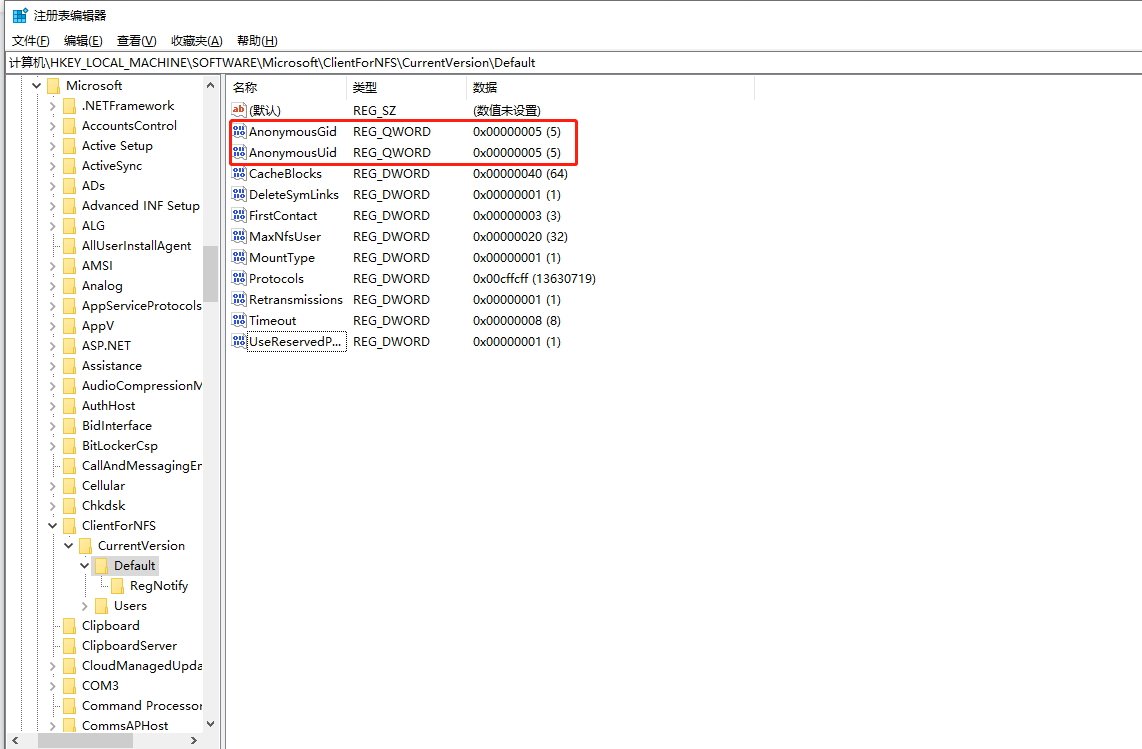Click the AnonymousGid binary value icon
Screen dimensions: 1142x749
pyautogui.click(x=239, y=131)
